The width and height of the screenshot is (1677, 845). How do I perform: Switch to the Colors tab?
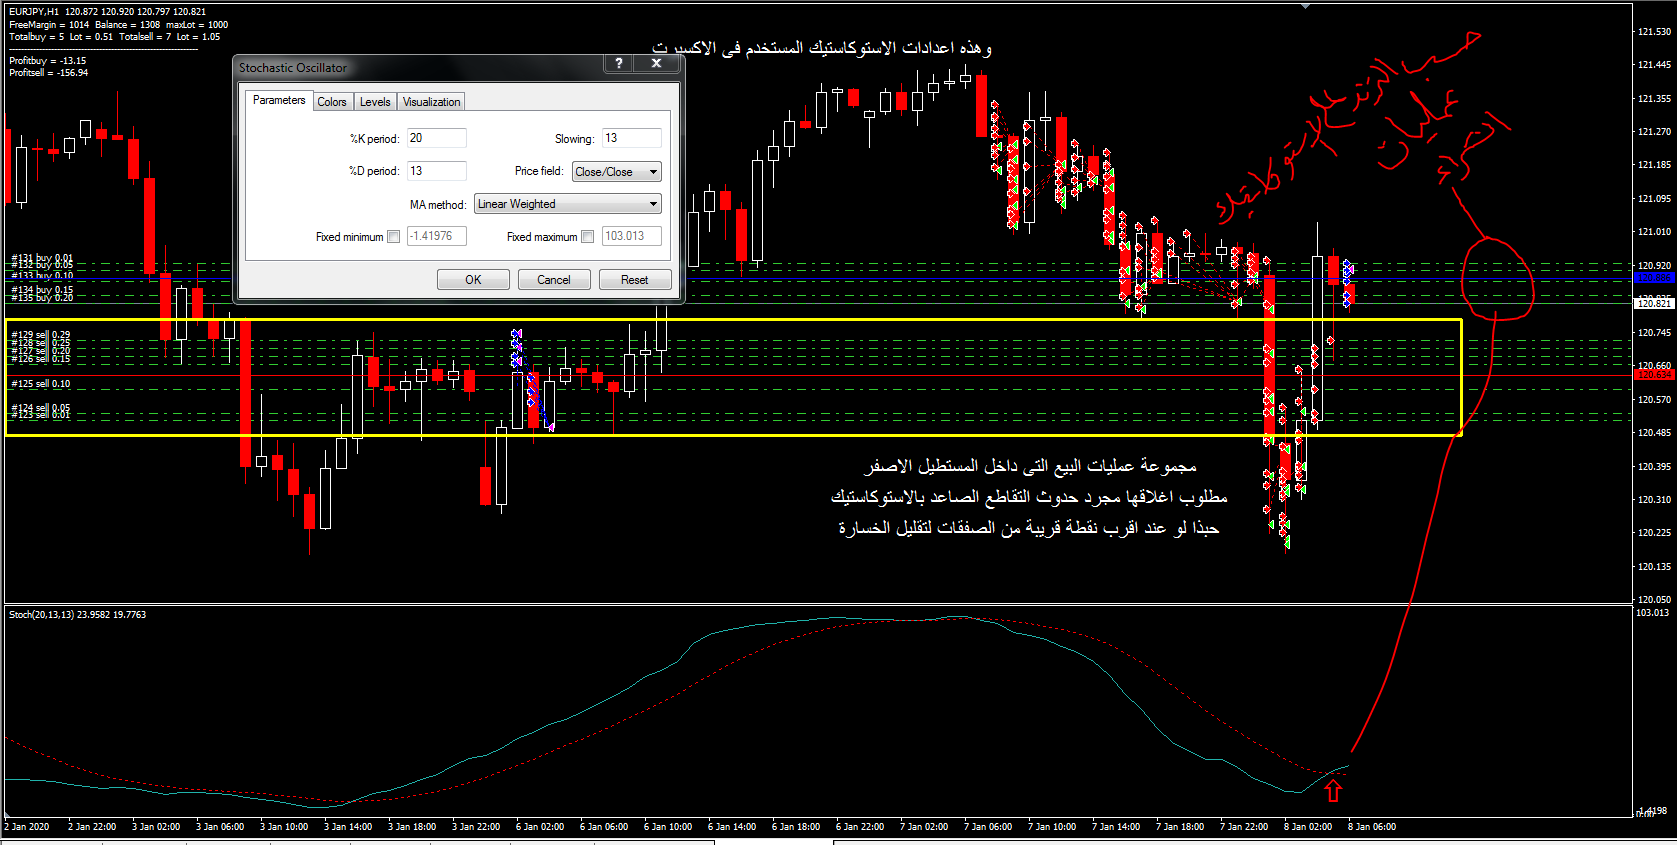[331, 102]
